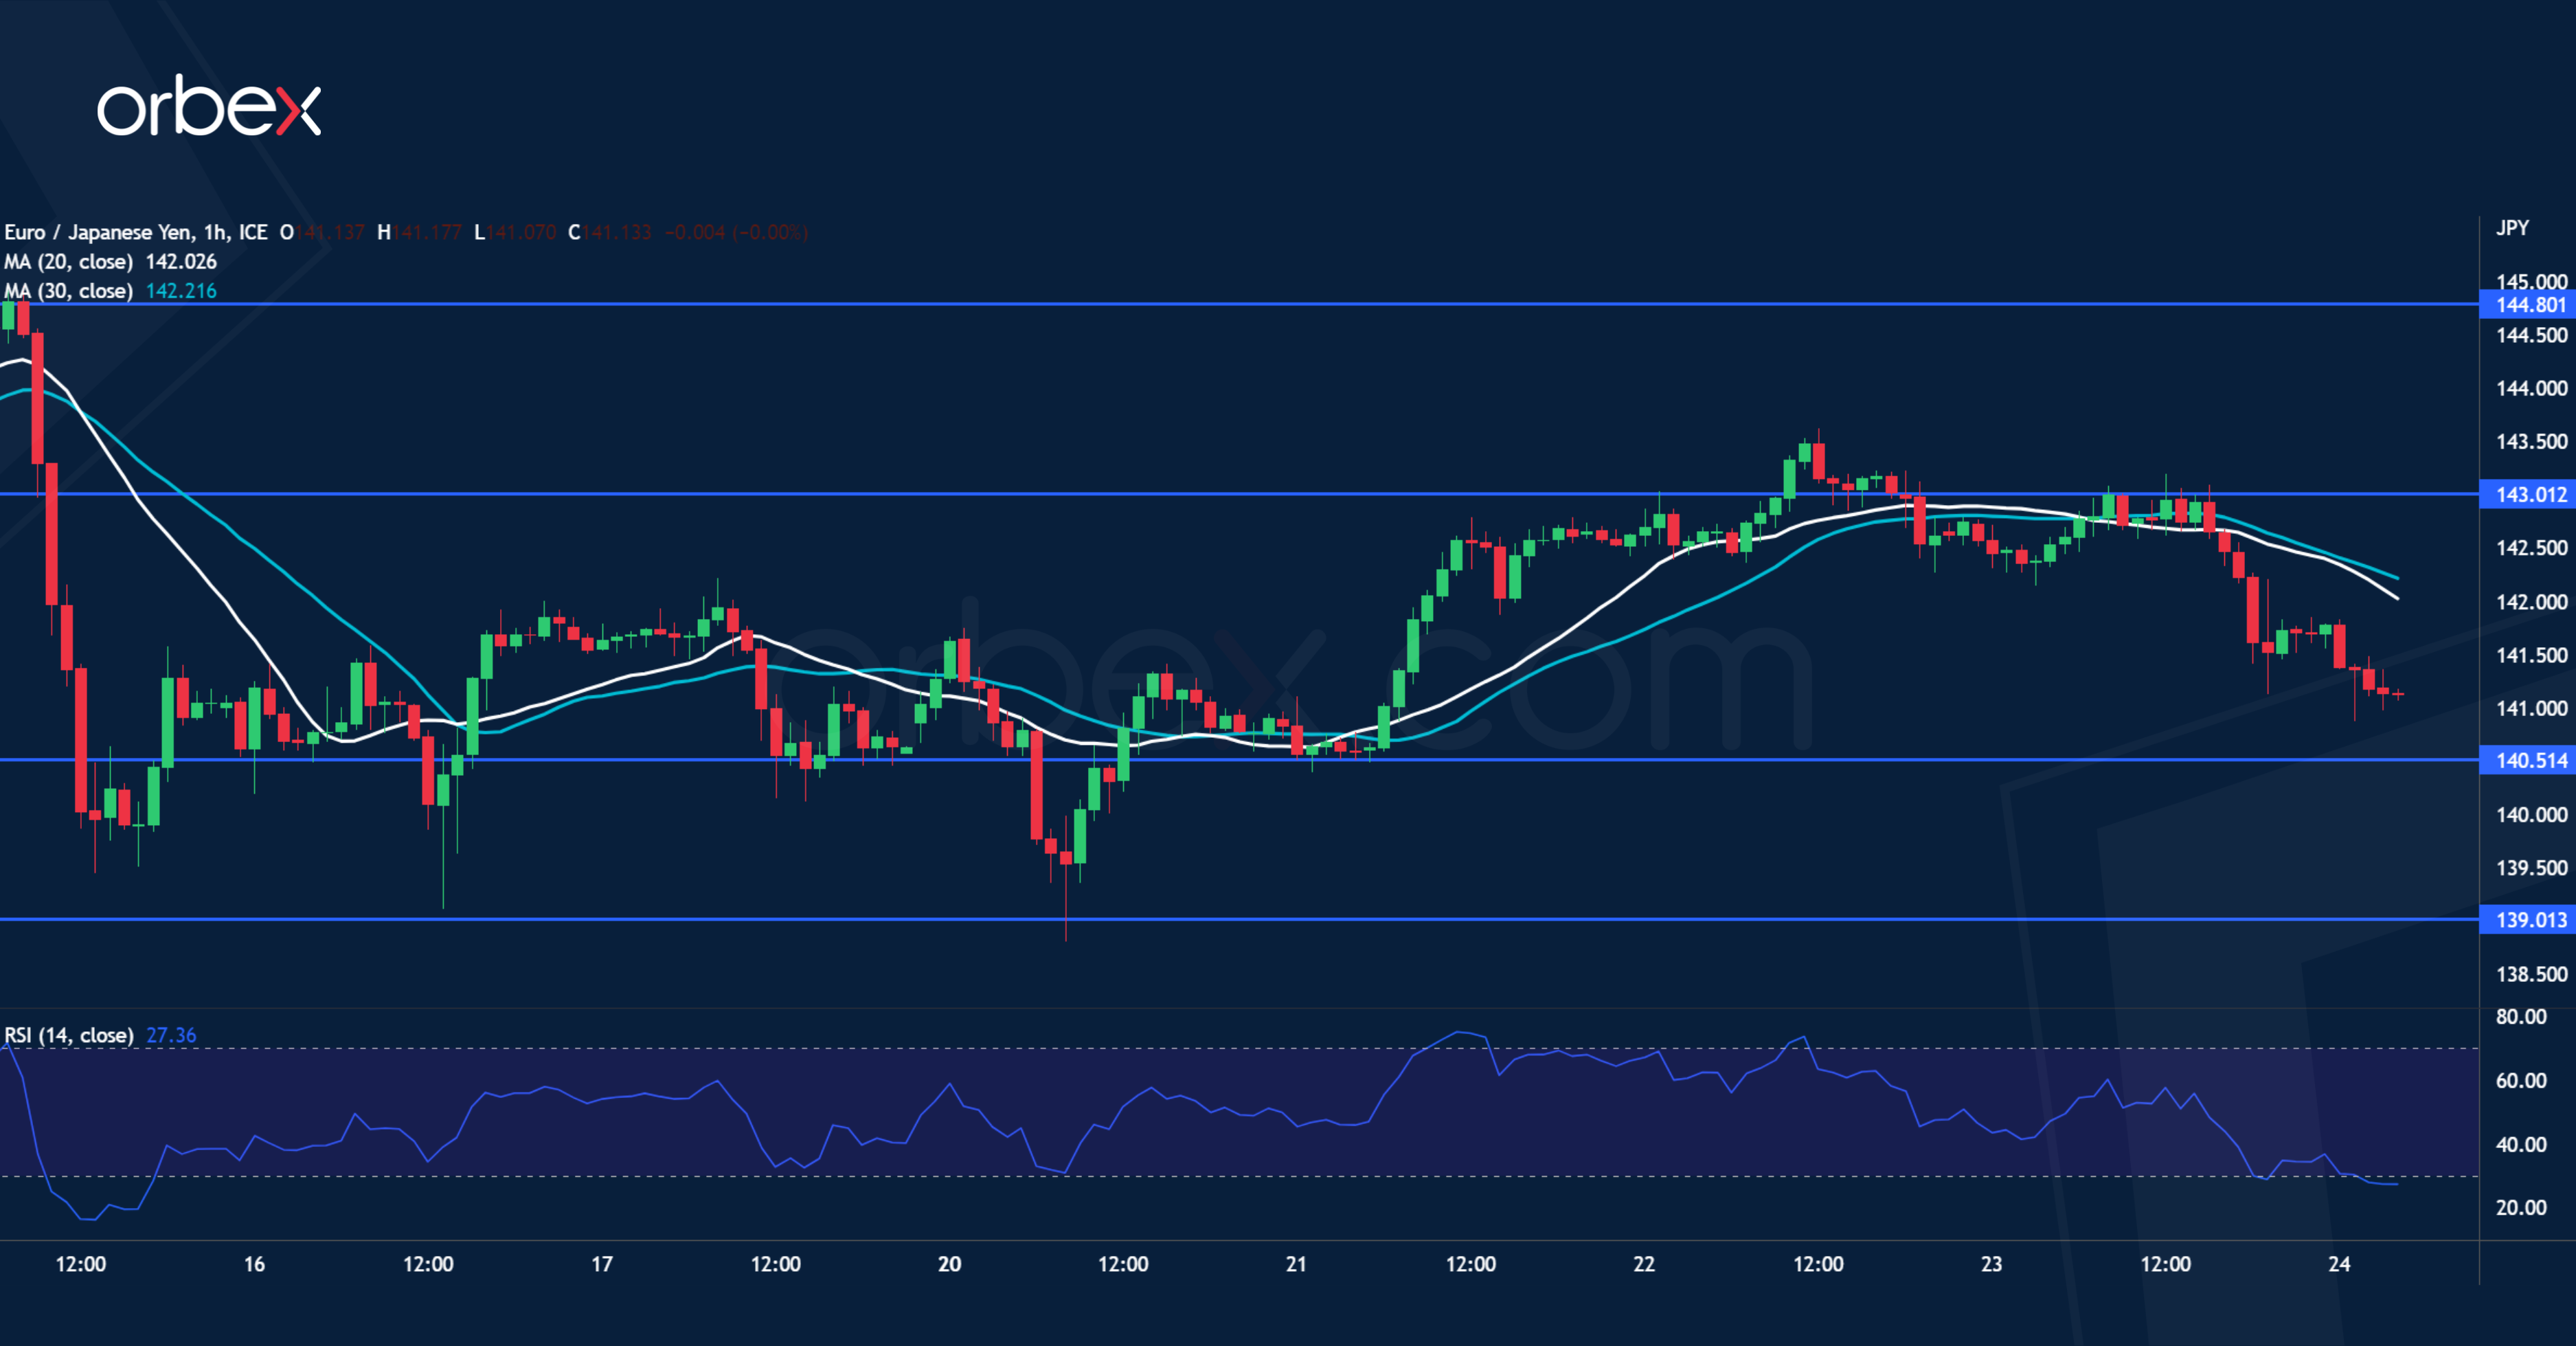Open the RSI (14, close) indicator settings
2576x1346 pixels.
70,1036
